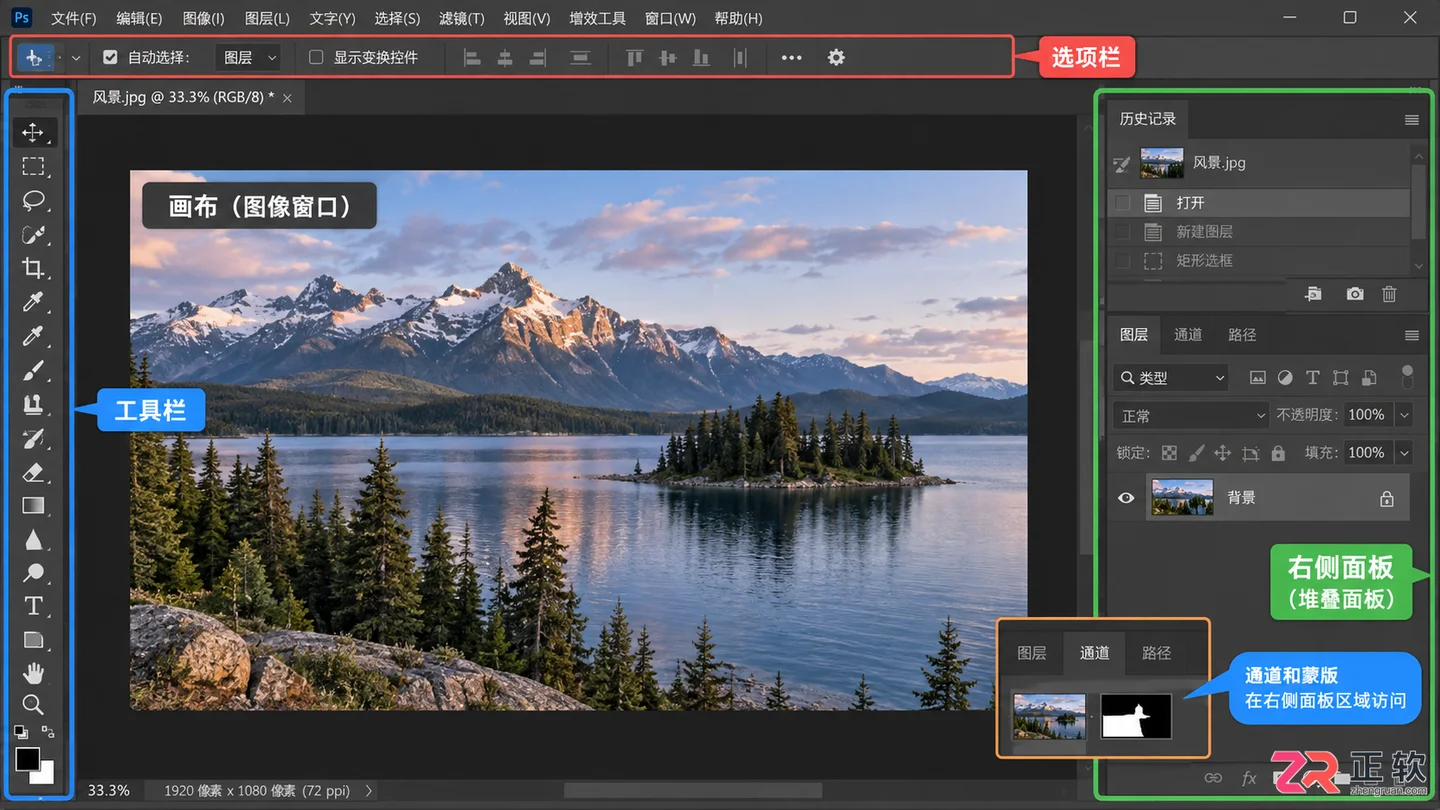Create a new snapshot with camera icon
The image size is (1440, 810).
pos(1354,294)
